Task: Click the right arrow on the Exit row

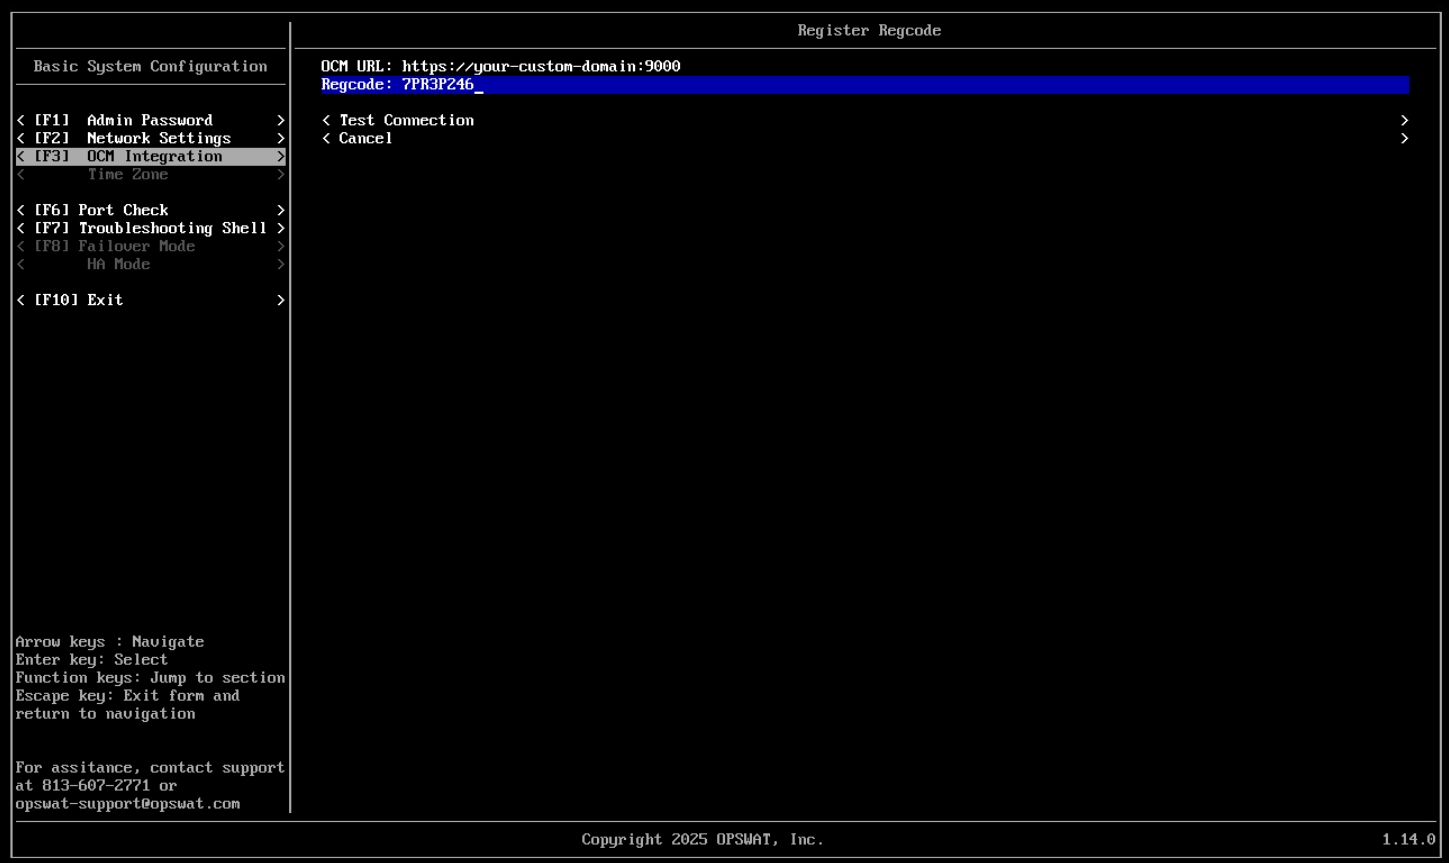Action: [281, 300]
